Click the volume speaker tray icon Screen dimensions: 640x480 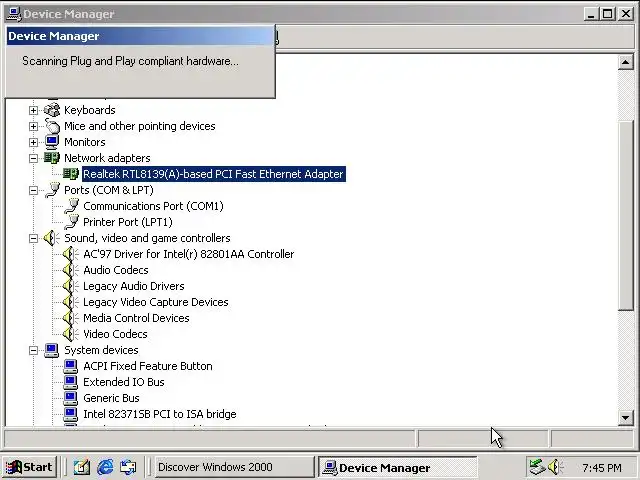pos(556,467)
